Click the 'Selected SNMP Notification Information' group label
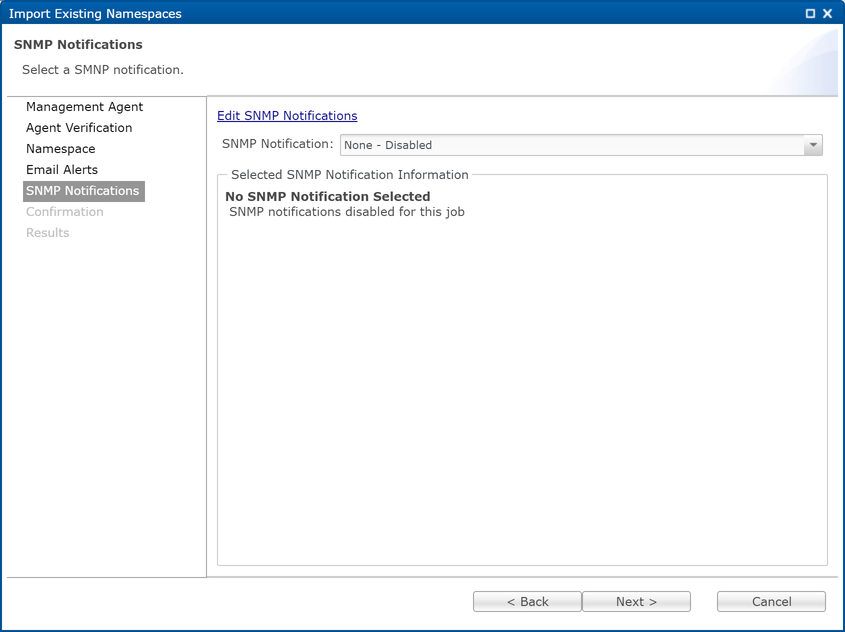 pyautogui.click(x=349, y=175)
